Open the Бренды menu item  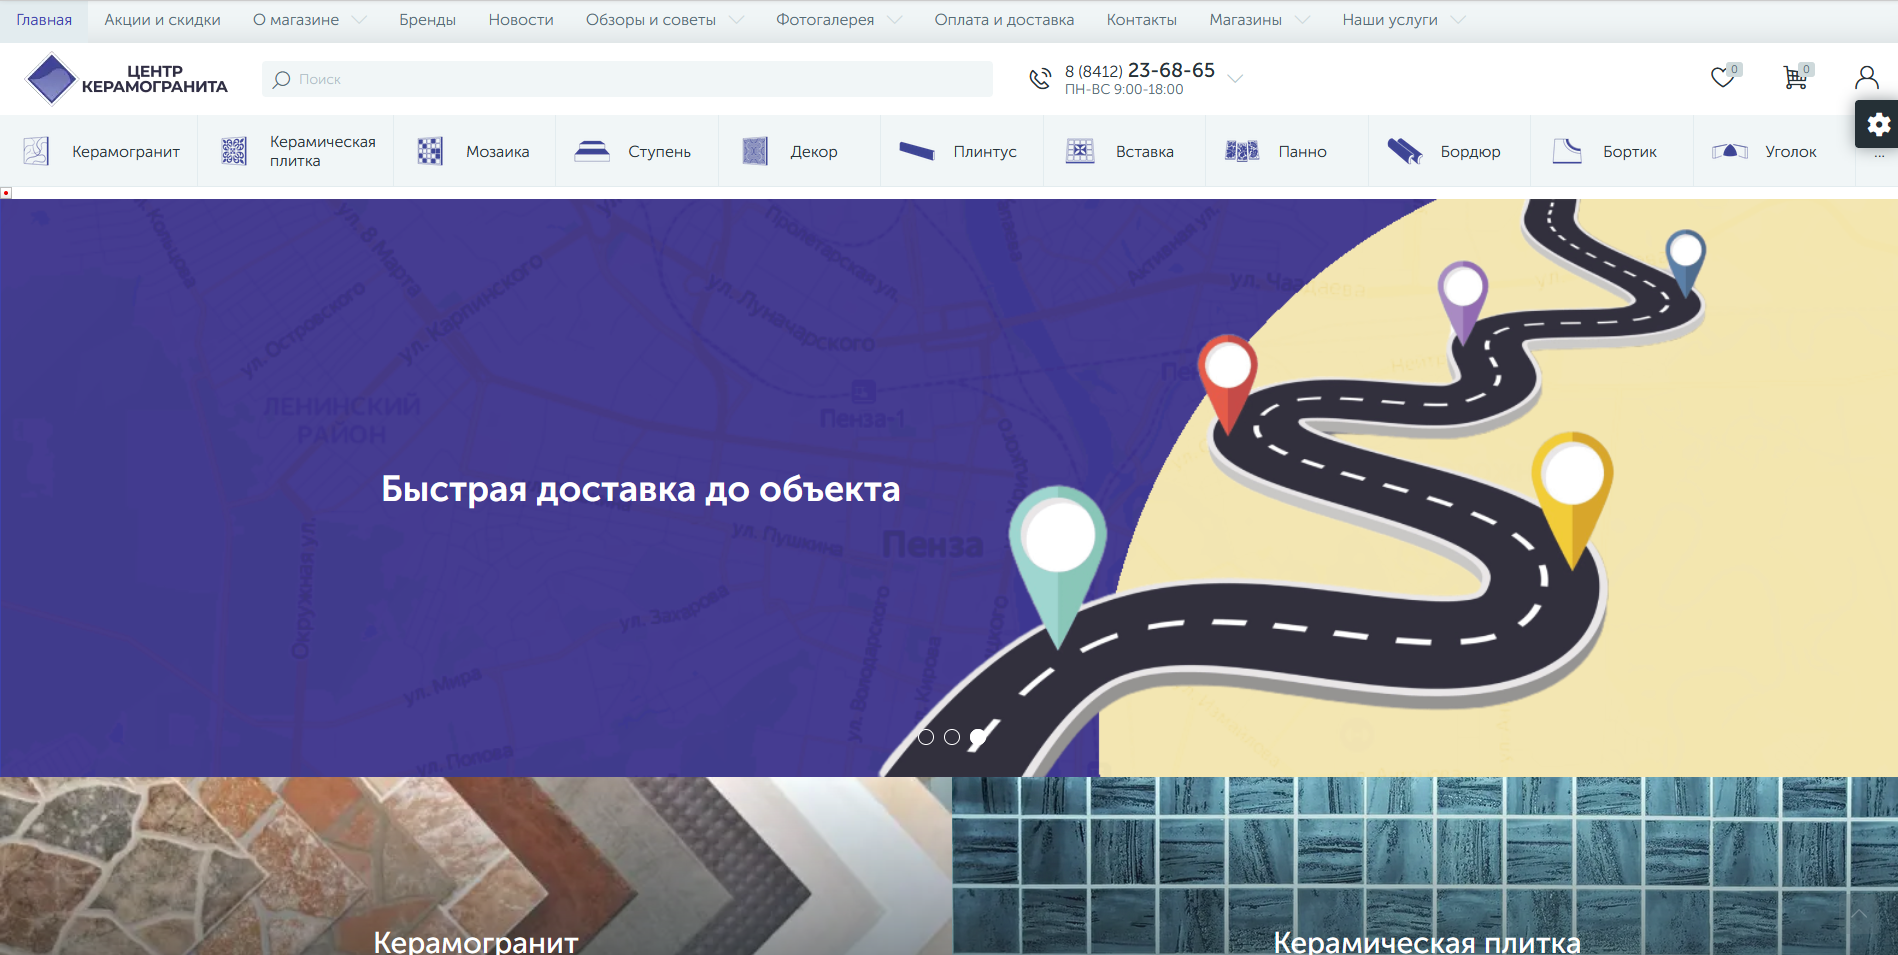[x=427, y=20]
